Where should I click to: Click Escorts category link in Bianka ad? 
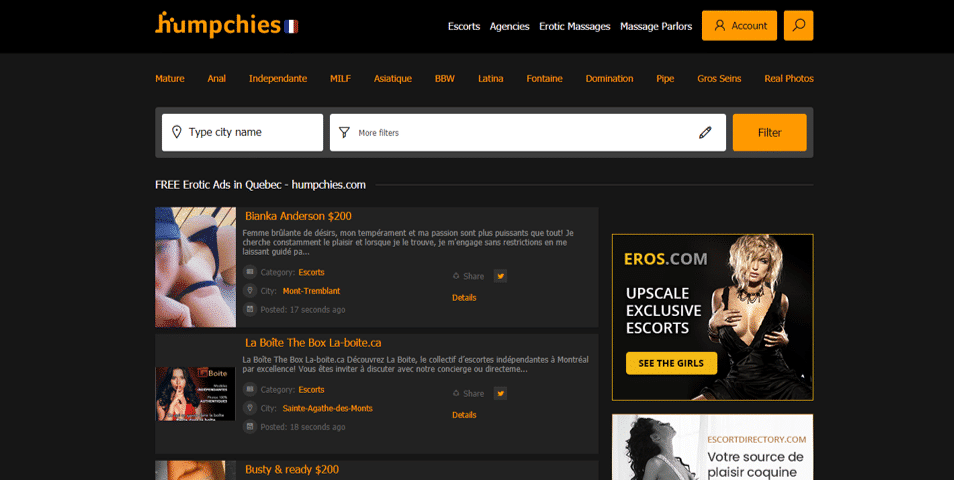[x=312, y=272]
